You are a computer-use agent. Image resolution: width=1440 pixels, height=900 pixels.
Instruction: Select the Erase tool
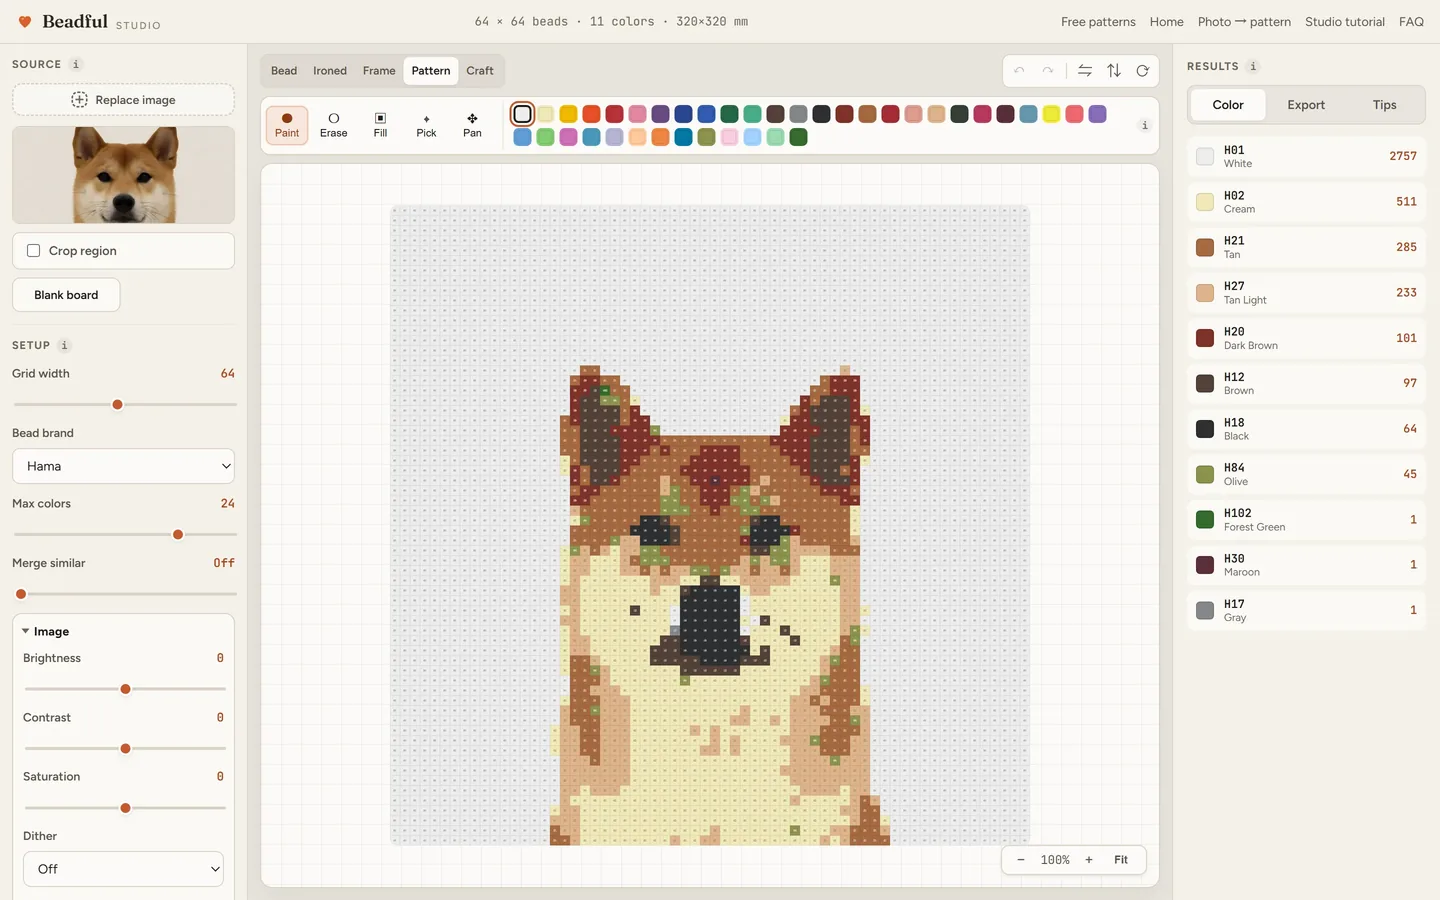click(x=334, y=125)
